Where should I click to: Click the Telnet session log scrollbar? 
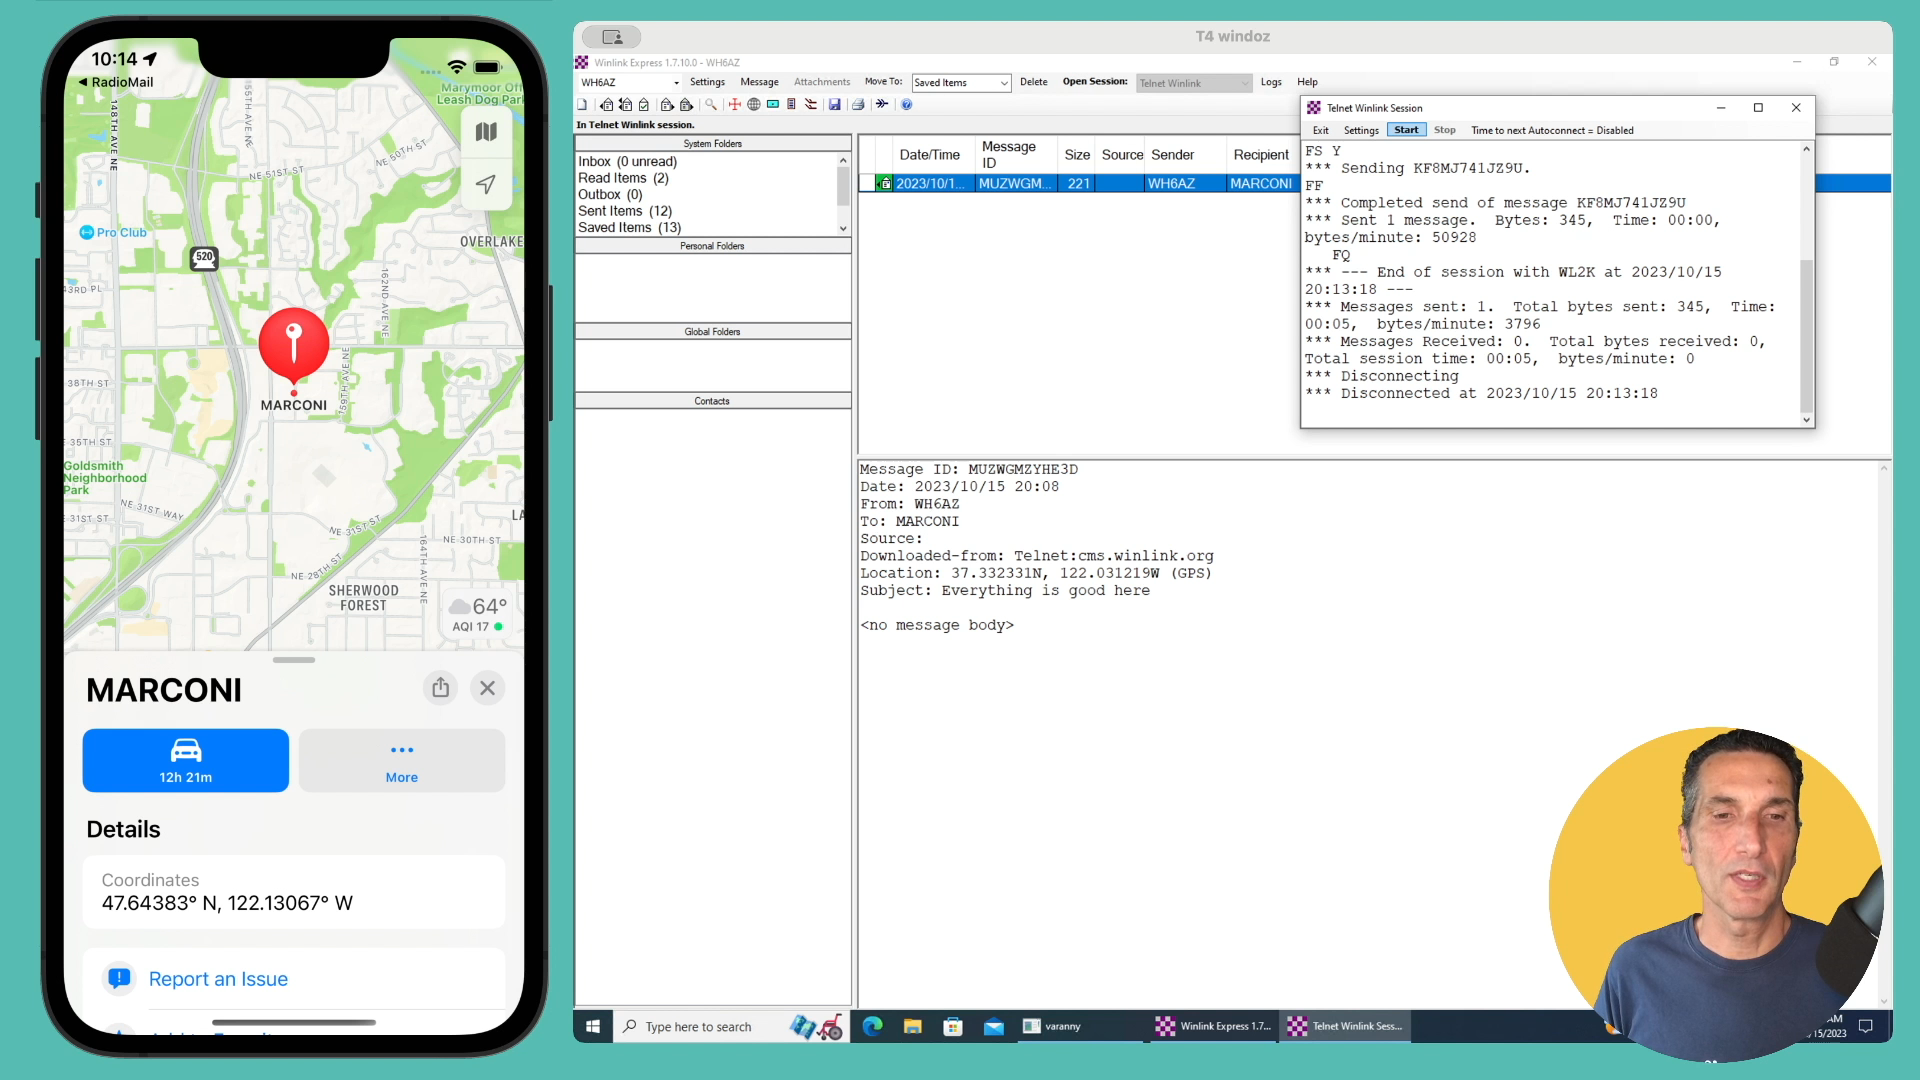(x=1806, y=335)
